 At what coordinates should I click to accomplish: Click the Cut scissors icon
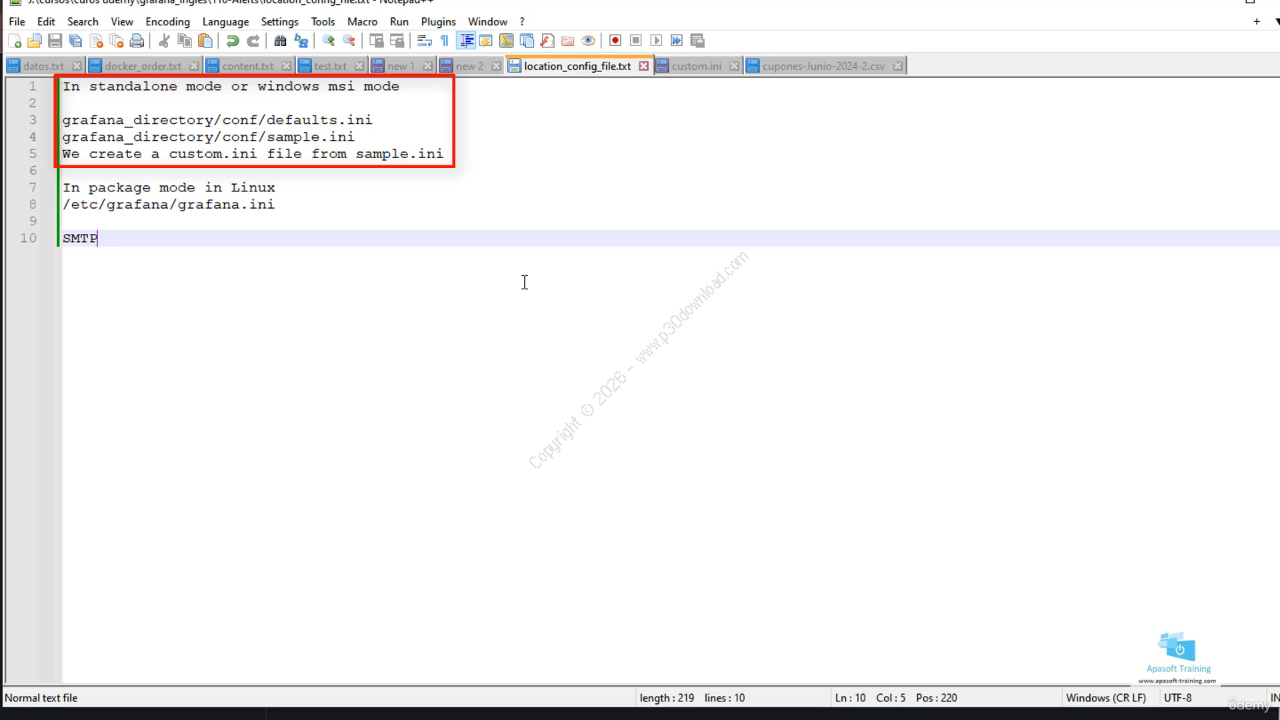[x=165, y=41]
